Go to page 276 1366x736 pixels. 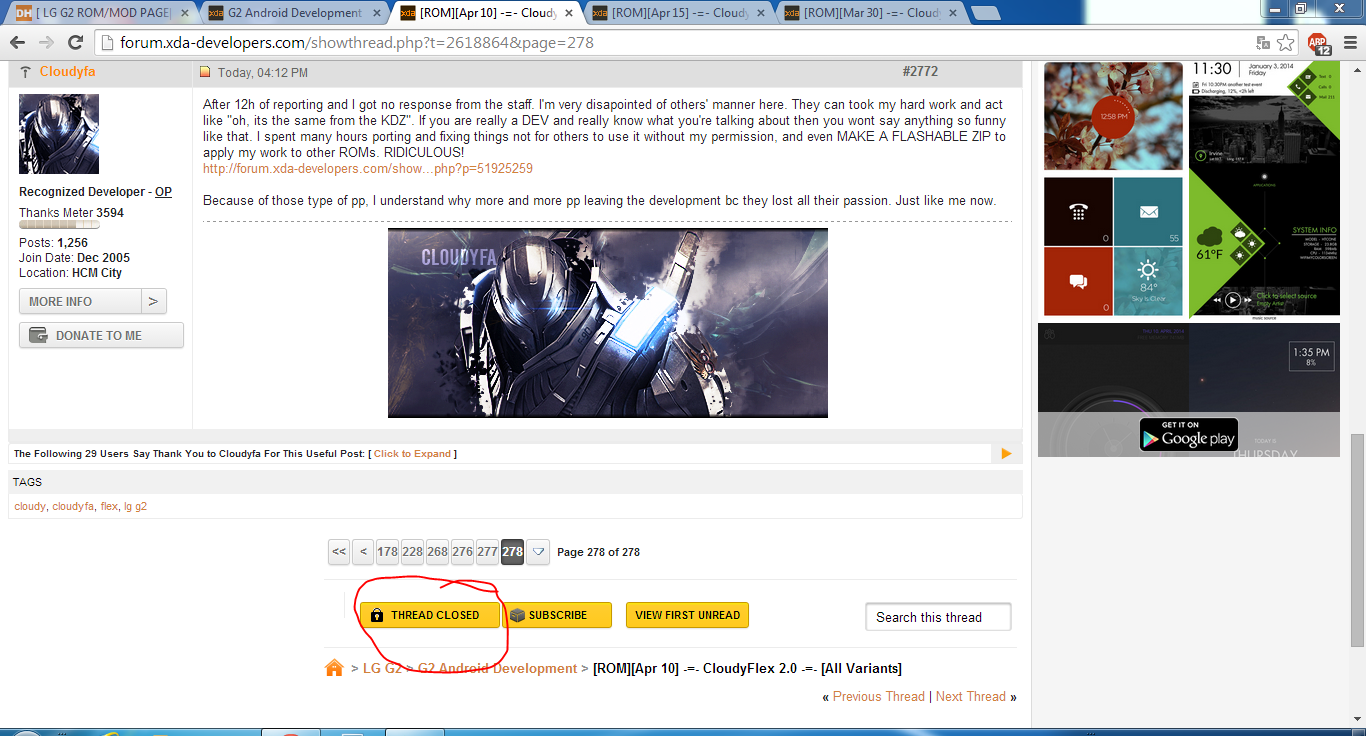[462, 552]
